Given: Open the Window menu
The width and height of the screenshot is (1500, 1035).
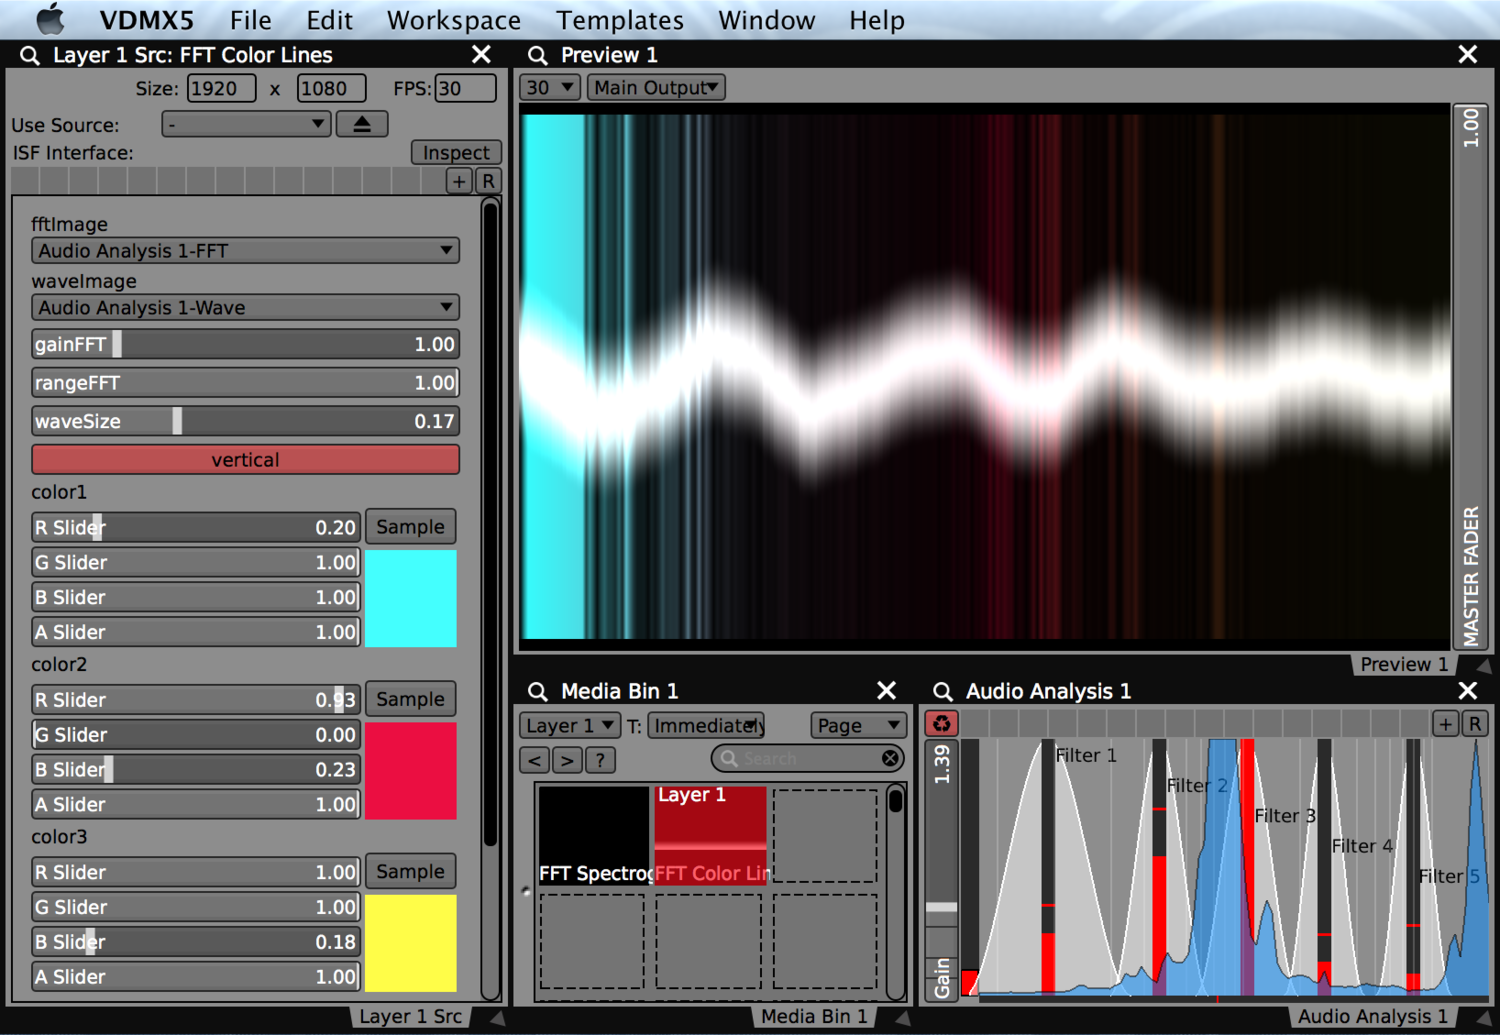Looking at the screenshot, I should [x=766, y=20].
